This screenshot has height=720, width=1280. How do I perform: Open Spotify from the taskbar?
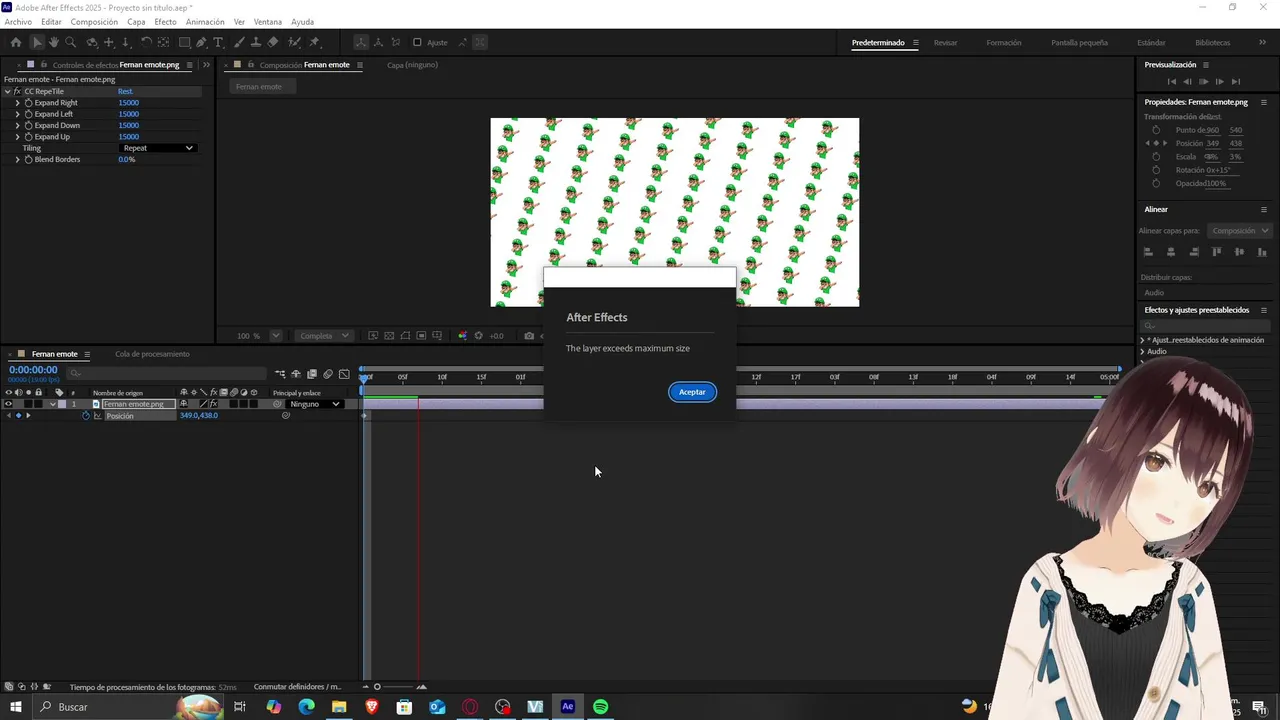600,707
